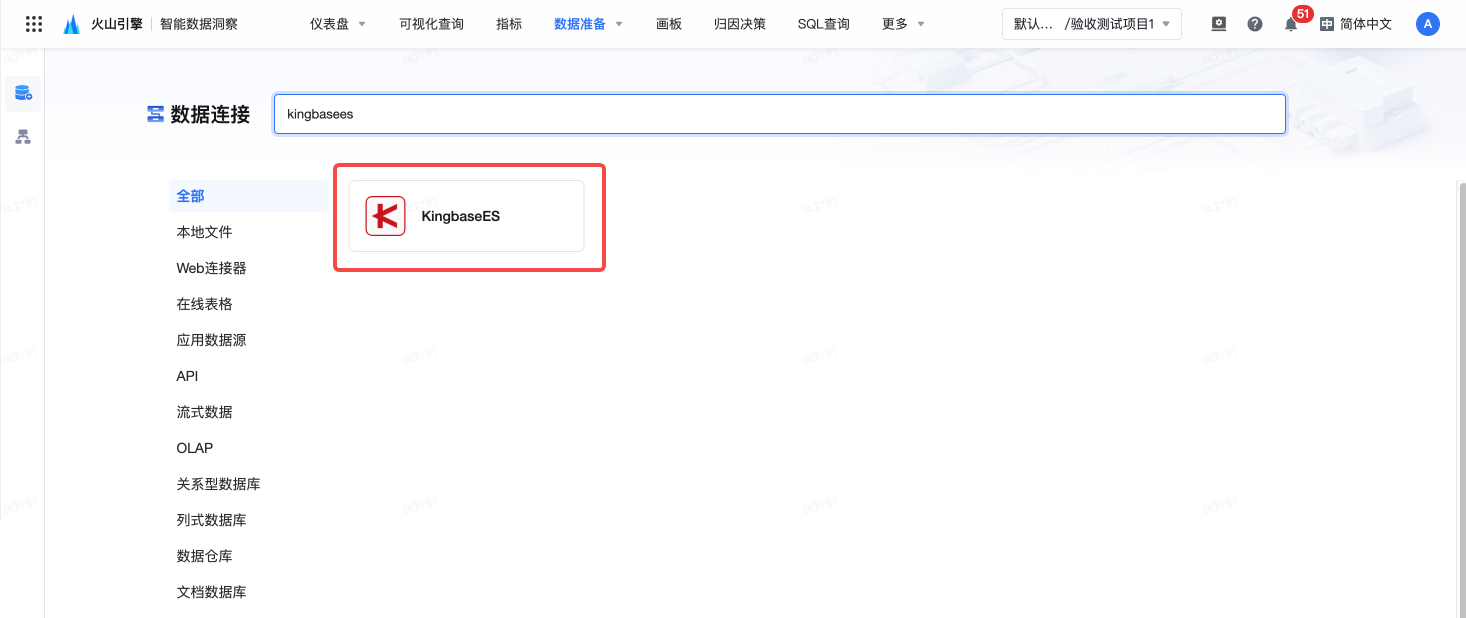Viewport: 1466px width, 618px height.
Task: Open the data model sidebar icon
Action: pyautogui.click(x=23, y=137)
